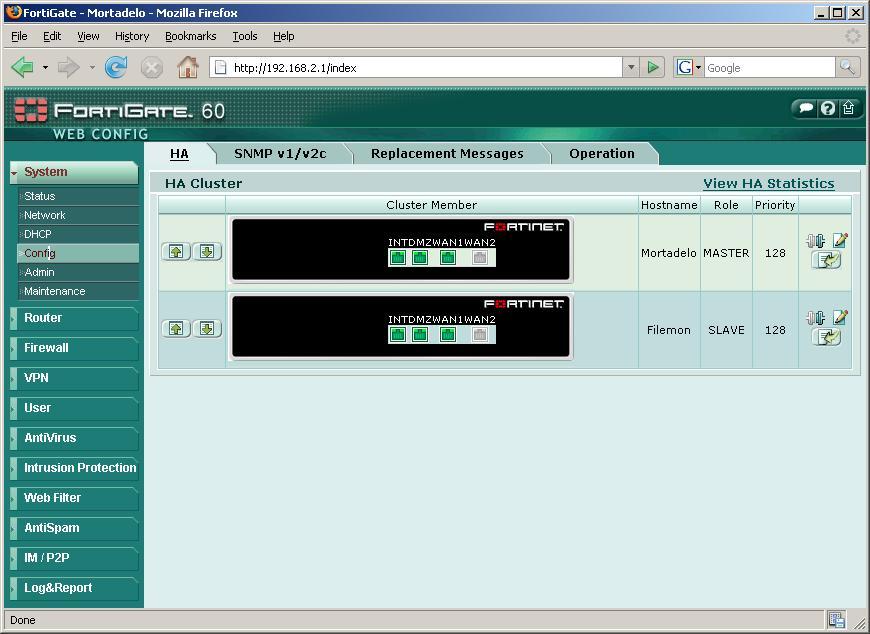This screenshot has height=634, width=870.
Task: Expand the AntiVirus menu section
Action: (x=74, y=438)
